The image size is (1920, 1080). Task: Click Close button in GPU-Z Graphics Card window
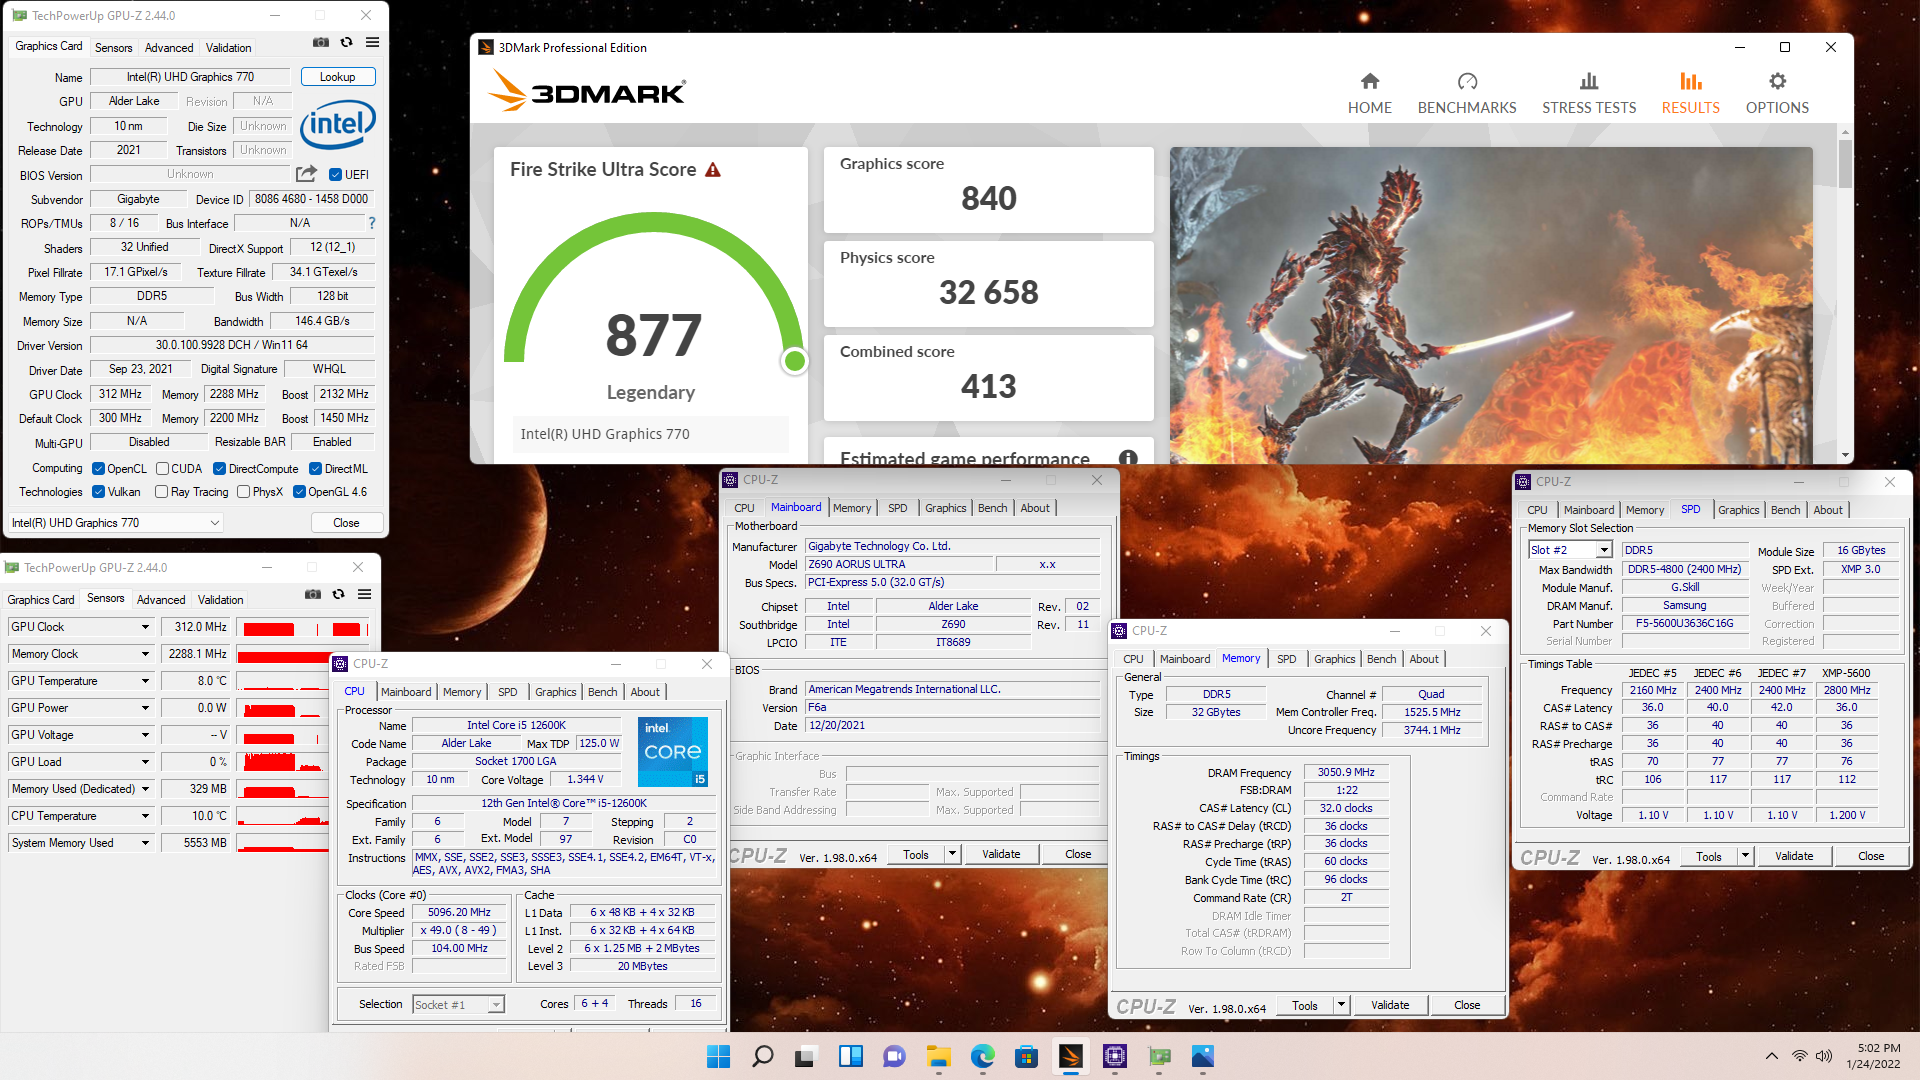point(346,523)
